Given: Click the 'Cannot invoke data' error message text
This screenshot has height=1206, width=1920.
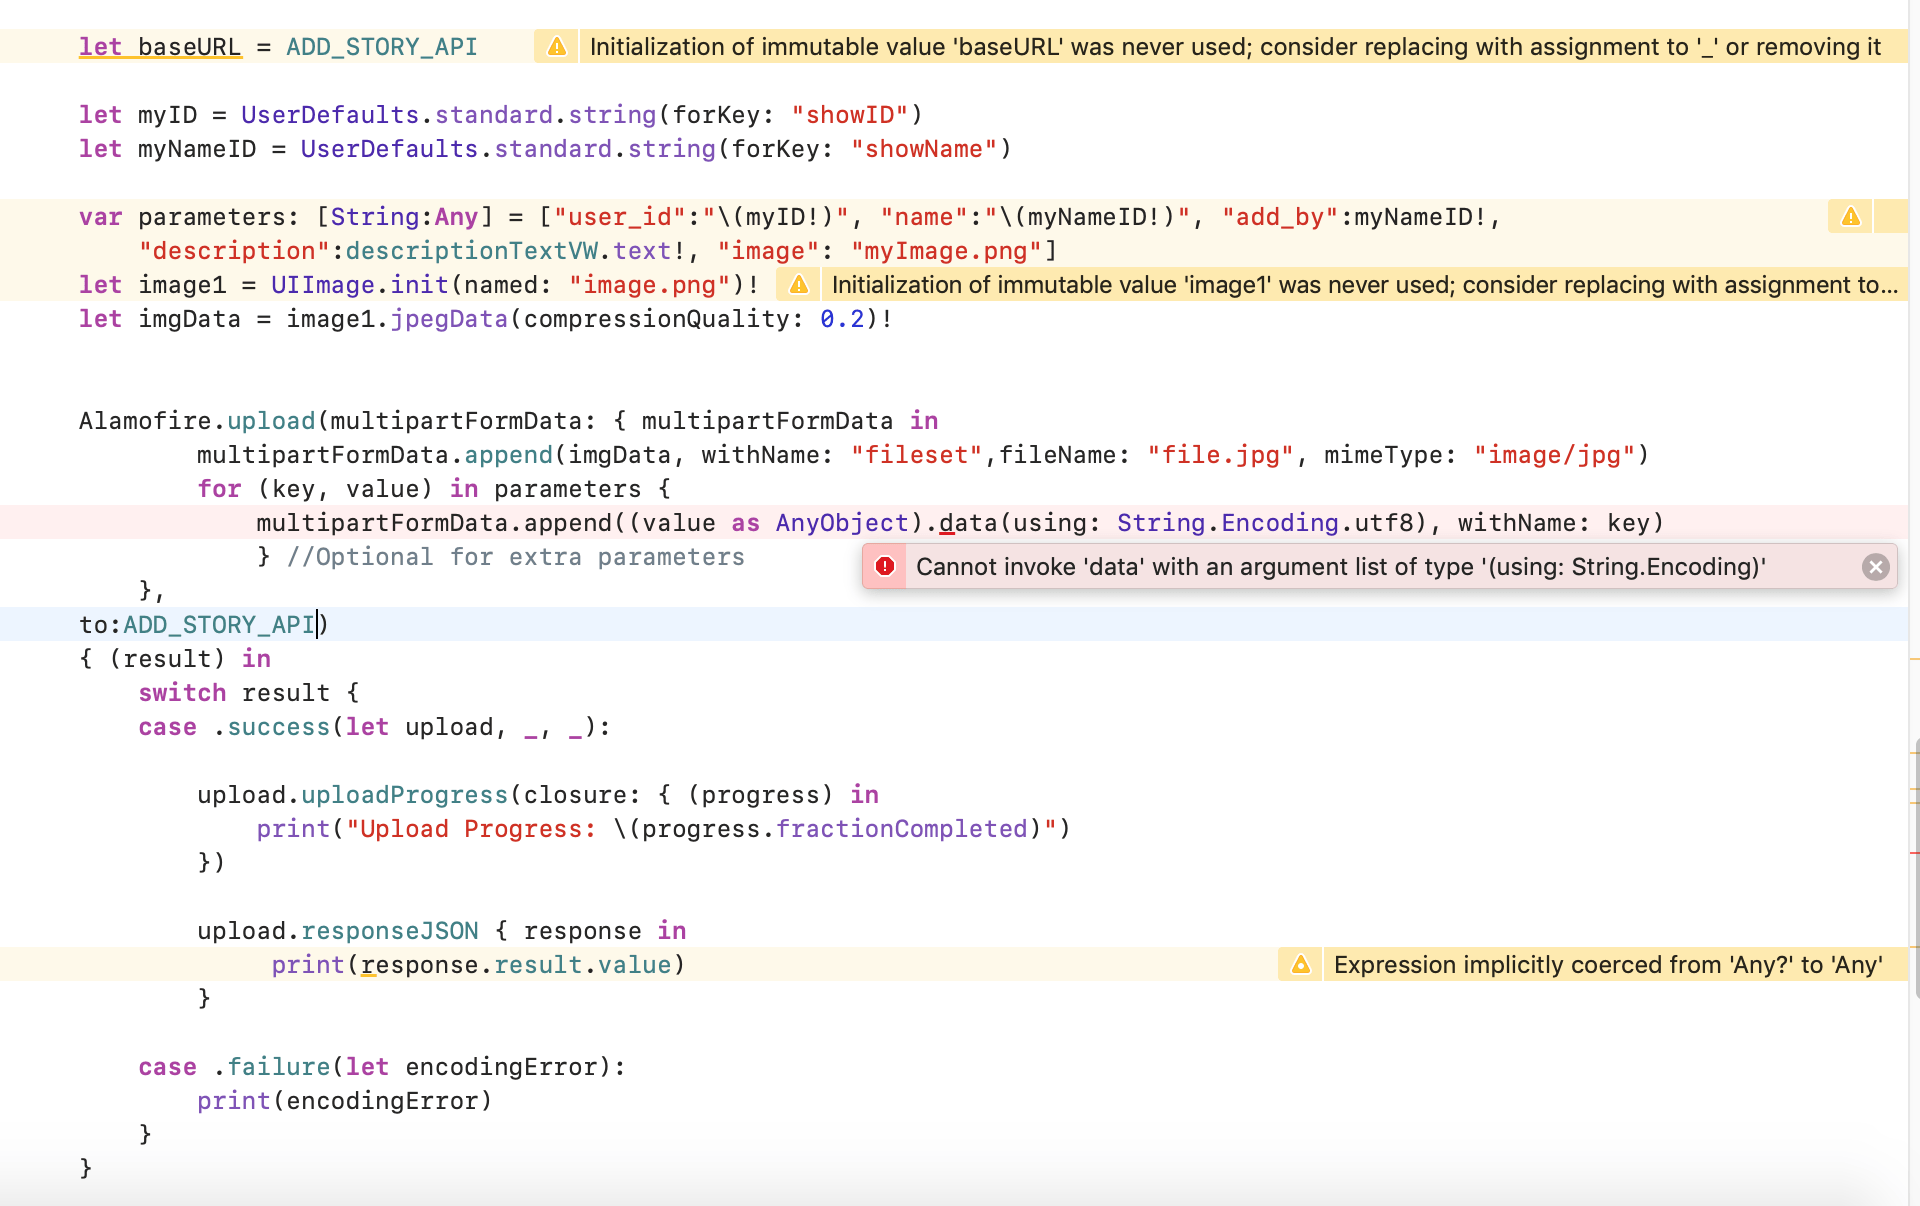Looking at the screenshot, I should pos(1340,567).
